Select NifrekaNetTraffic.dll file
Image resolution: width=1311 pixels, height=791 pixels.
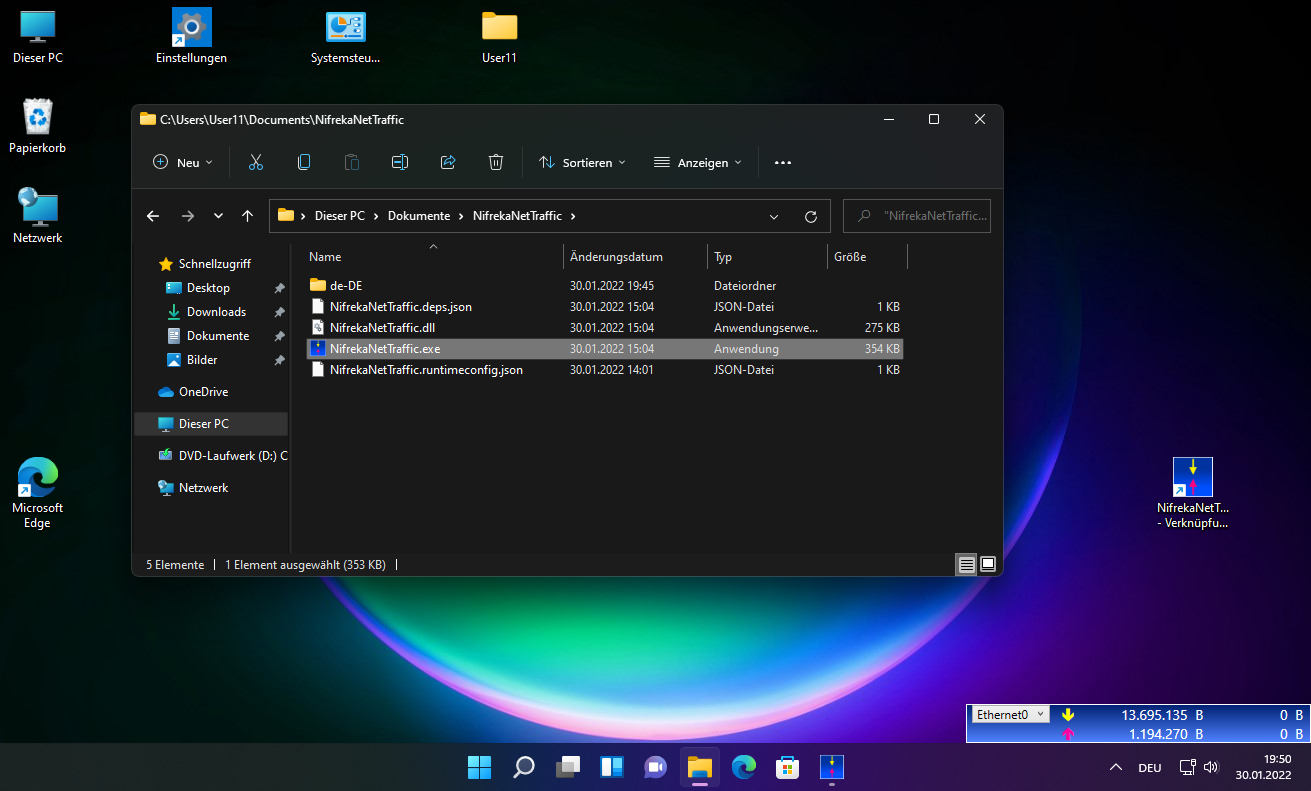tap(605, 328)
